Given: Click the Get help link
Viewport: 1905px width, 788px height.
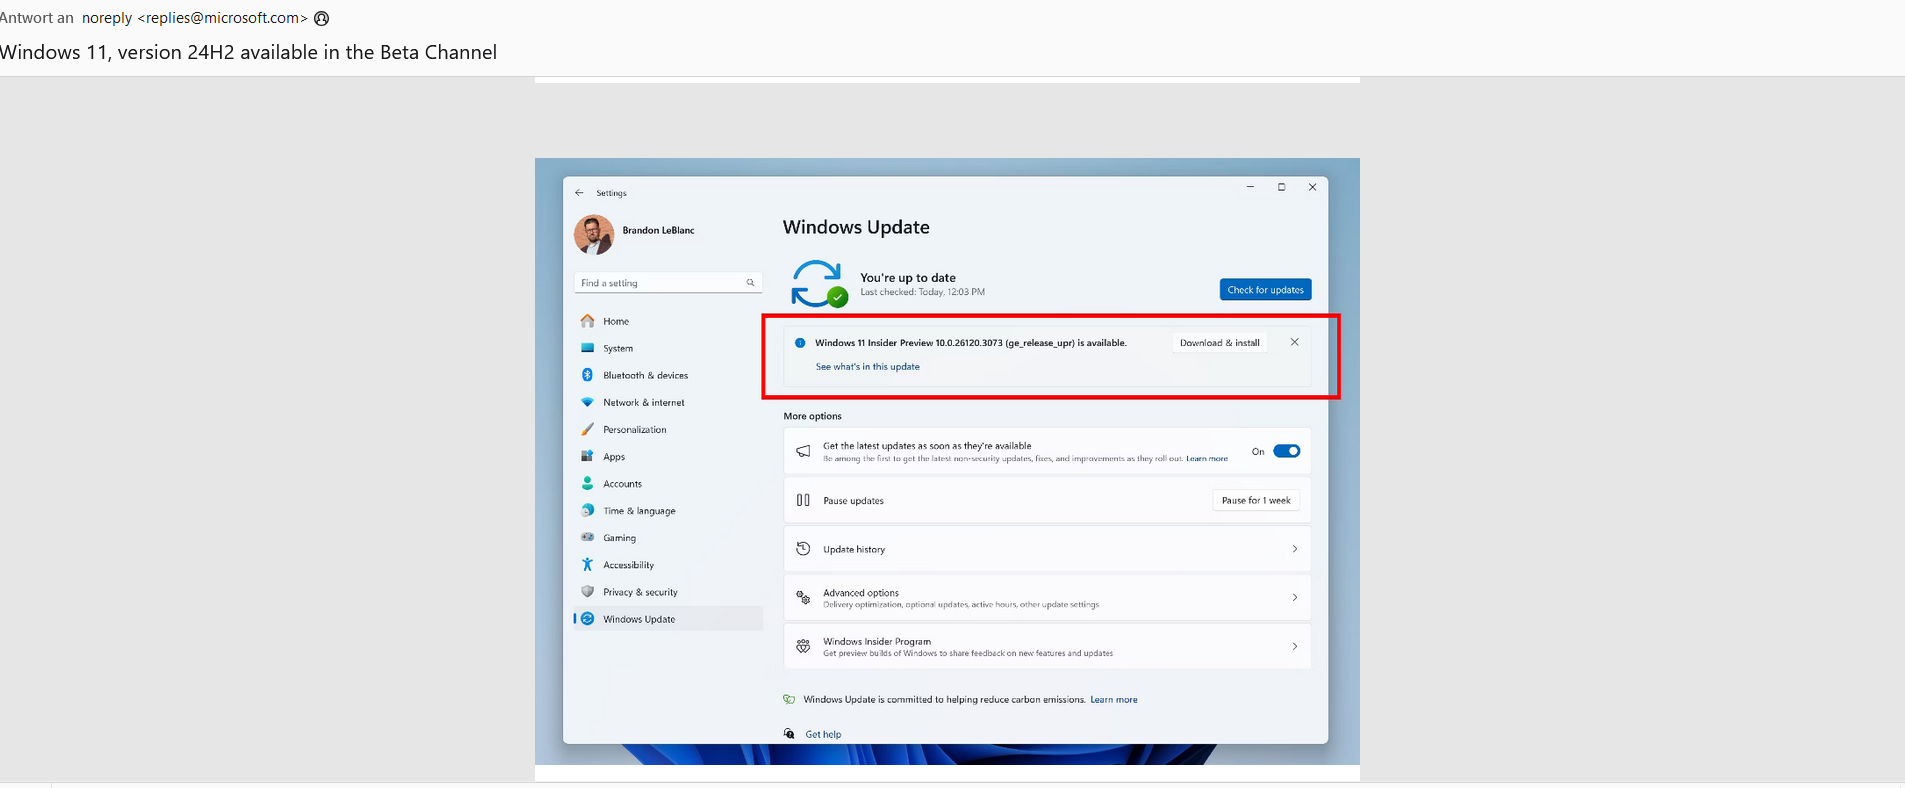Looking at the screenshot, I should 823,734.
